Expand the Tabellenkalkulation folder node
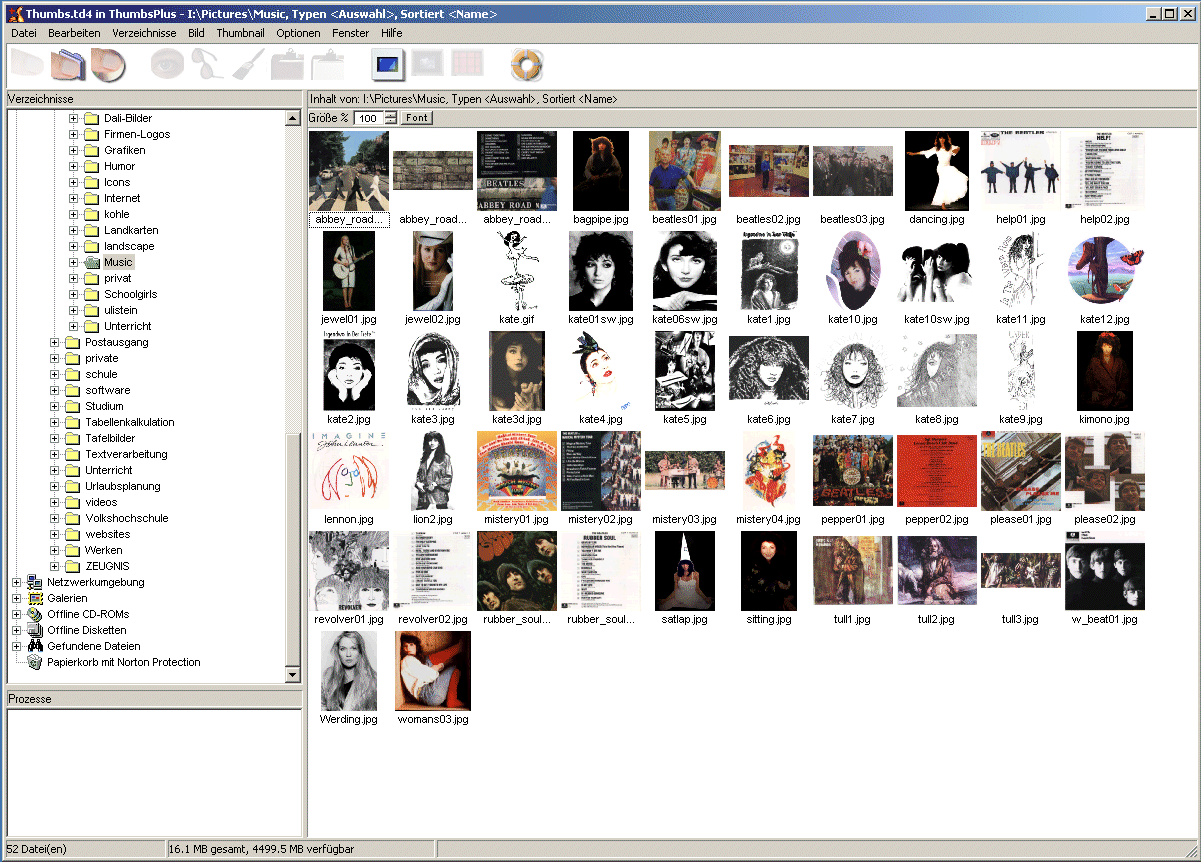Viewport: 1201px width, 862px height. point(54,422)
